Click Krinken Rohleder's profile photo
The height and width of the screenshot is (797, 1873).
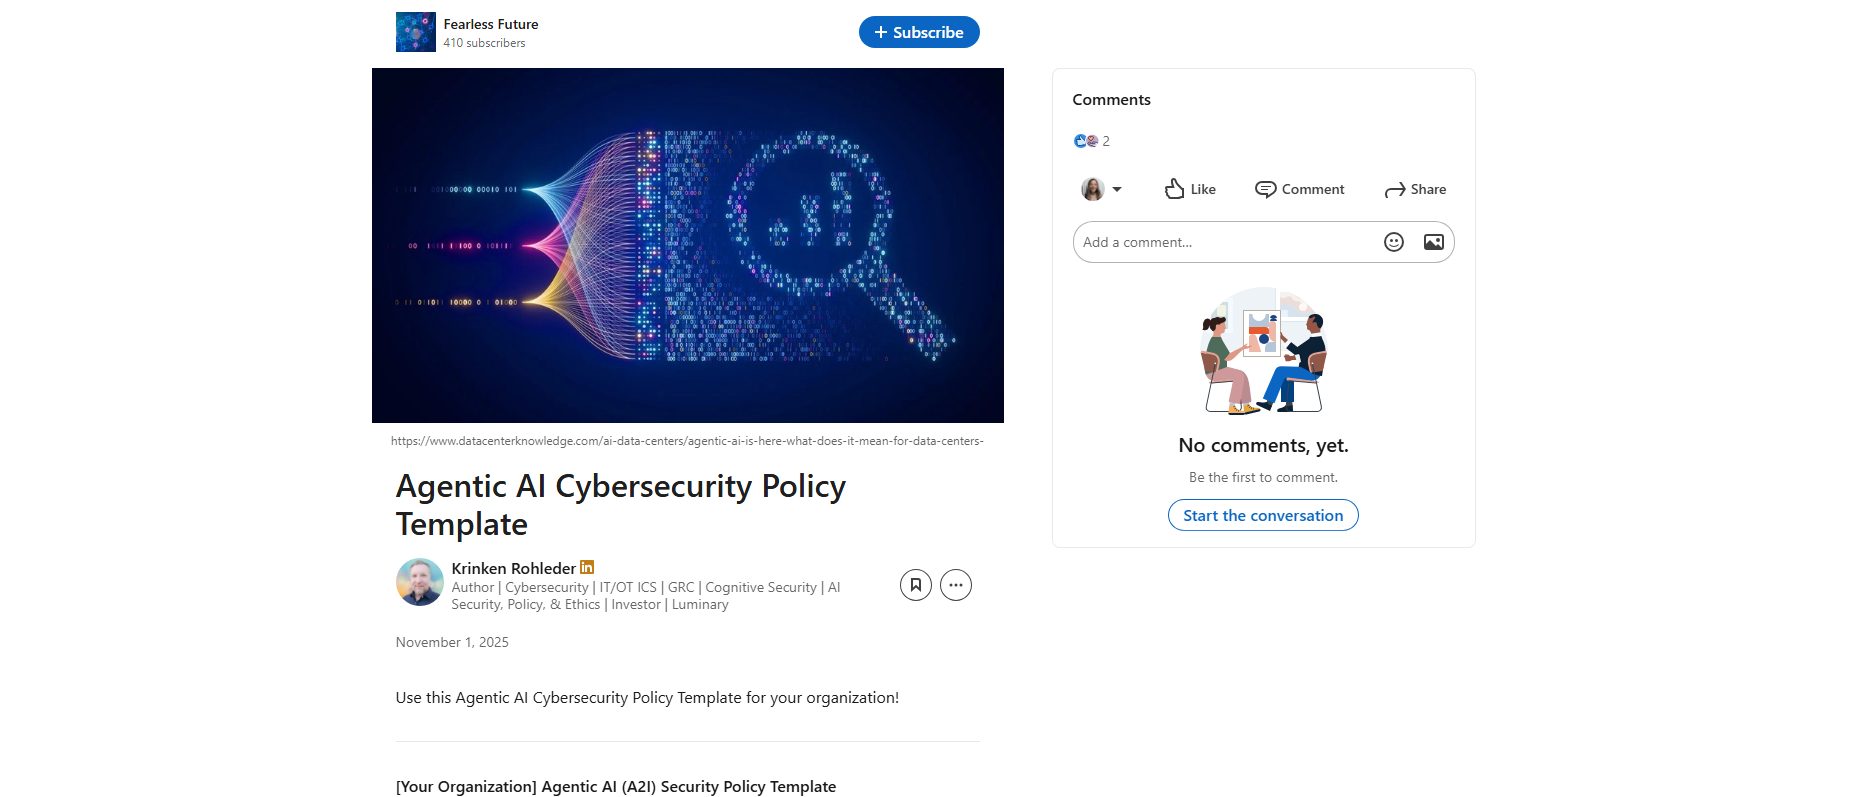click(x=419, y=581)
